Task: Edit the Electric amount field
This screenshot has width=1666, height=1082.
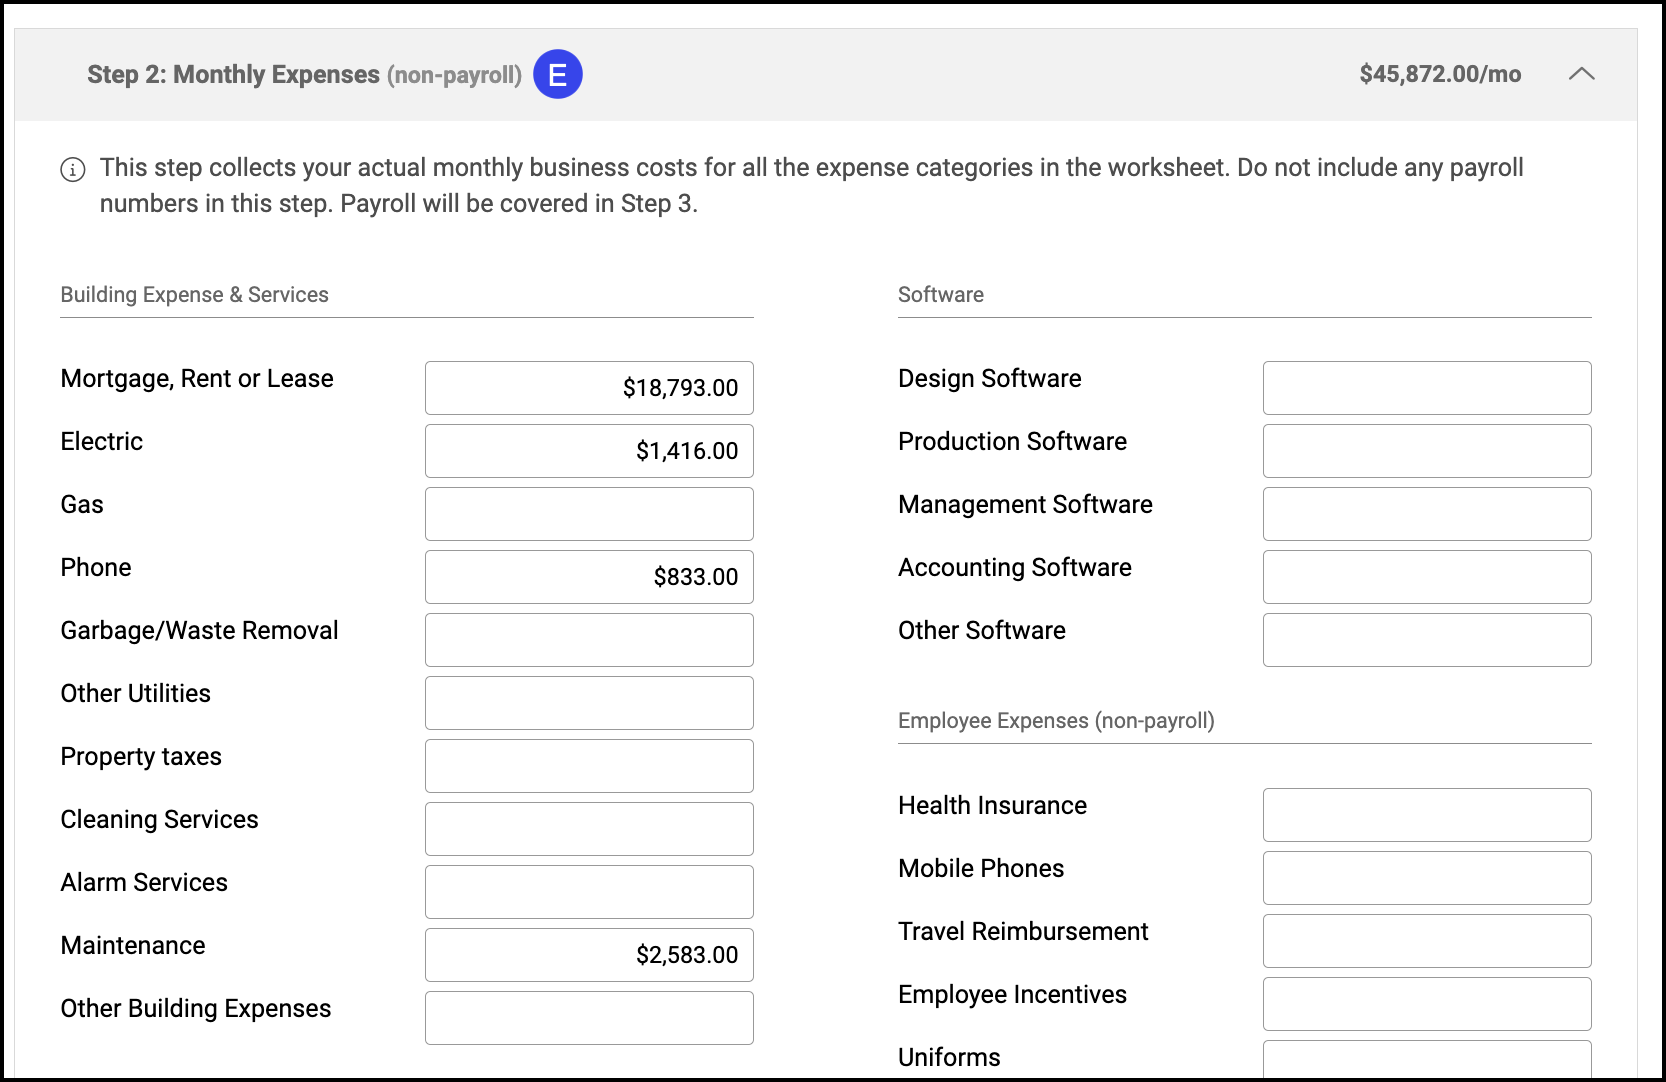Action: point(589,451)
